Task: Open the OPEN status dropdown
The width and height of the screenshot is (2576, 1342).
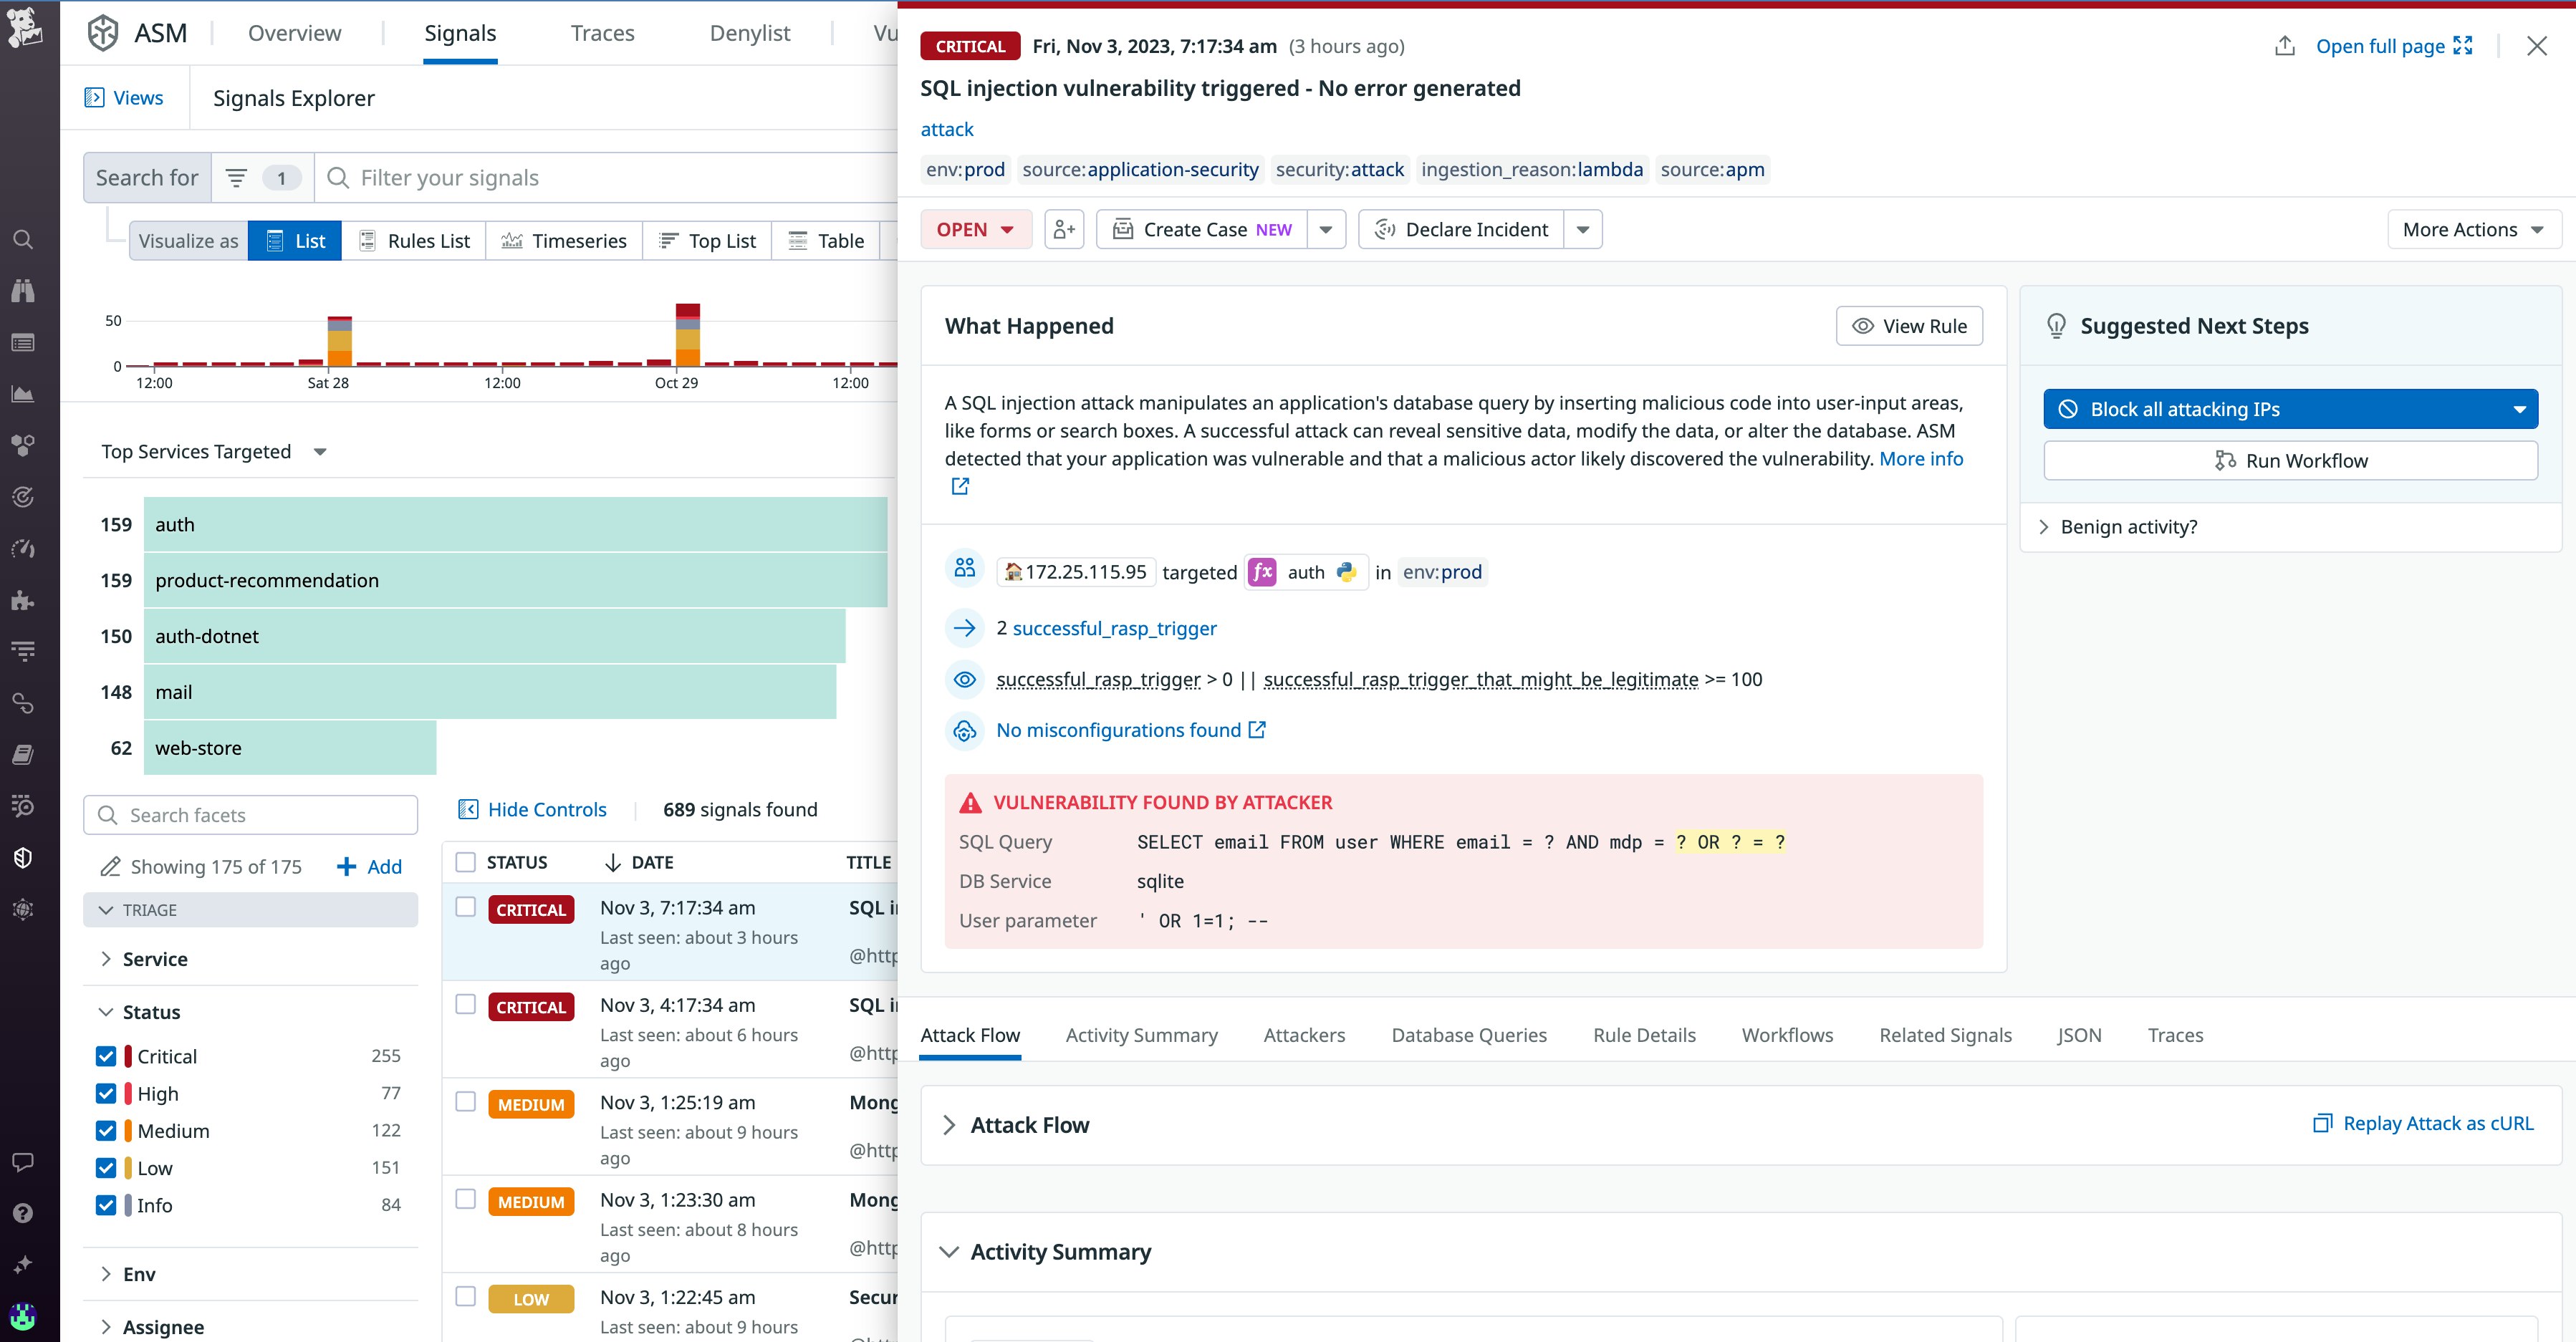Action: (975, 229)
